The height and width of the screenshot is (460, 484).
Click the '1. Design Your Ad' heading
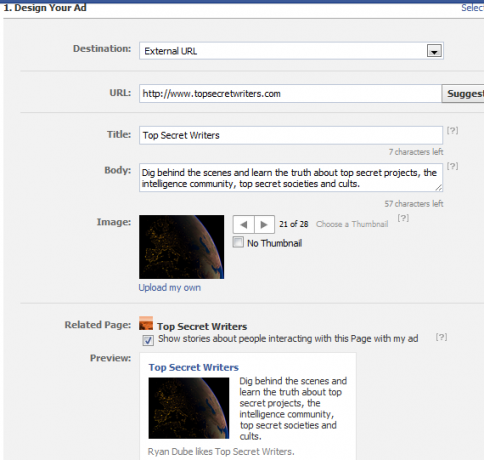pyautogui.click(x=45, y=8)
